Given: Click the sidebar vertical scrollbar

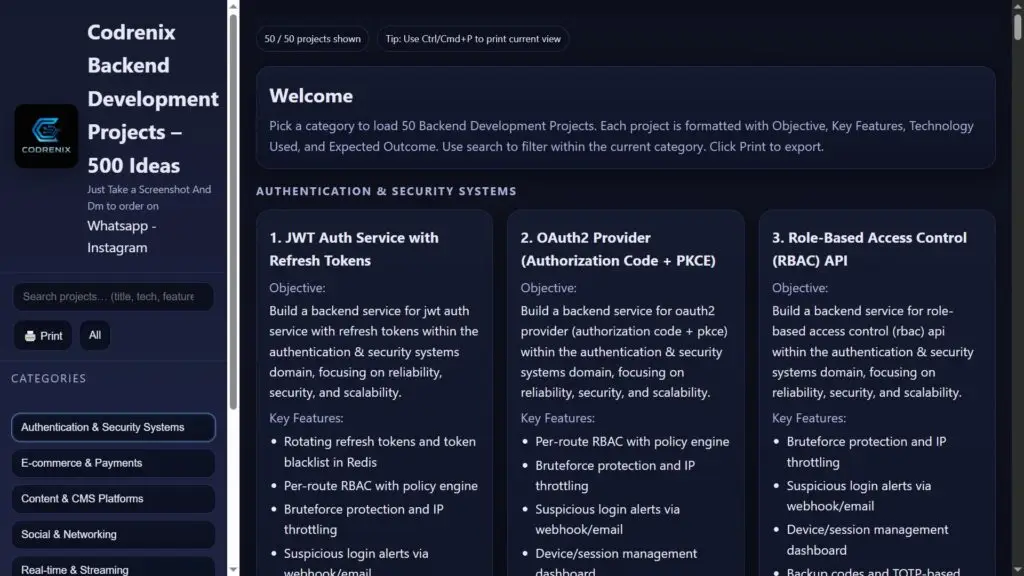Looking at the screenshot, I should [233, 200].
